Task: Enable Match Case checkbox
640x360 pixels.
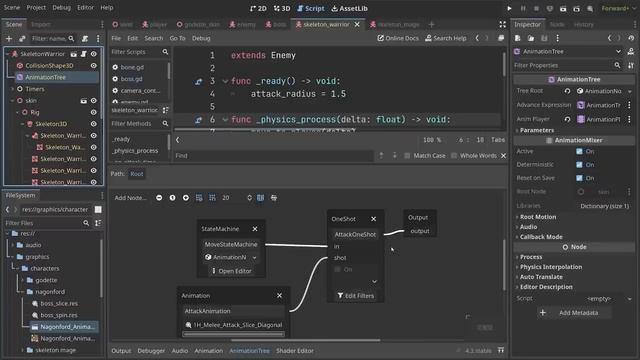Action: pyautogui.click(x=407, y=156)
